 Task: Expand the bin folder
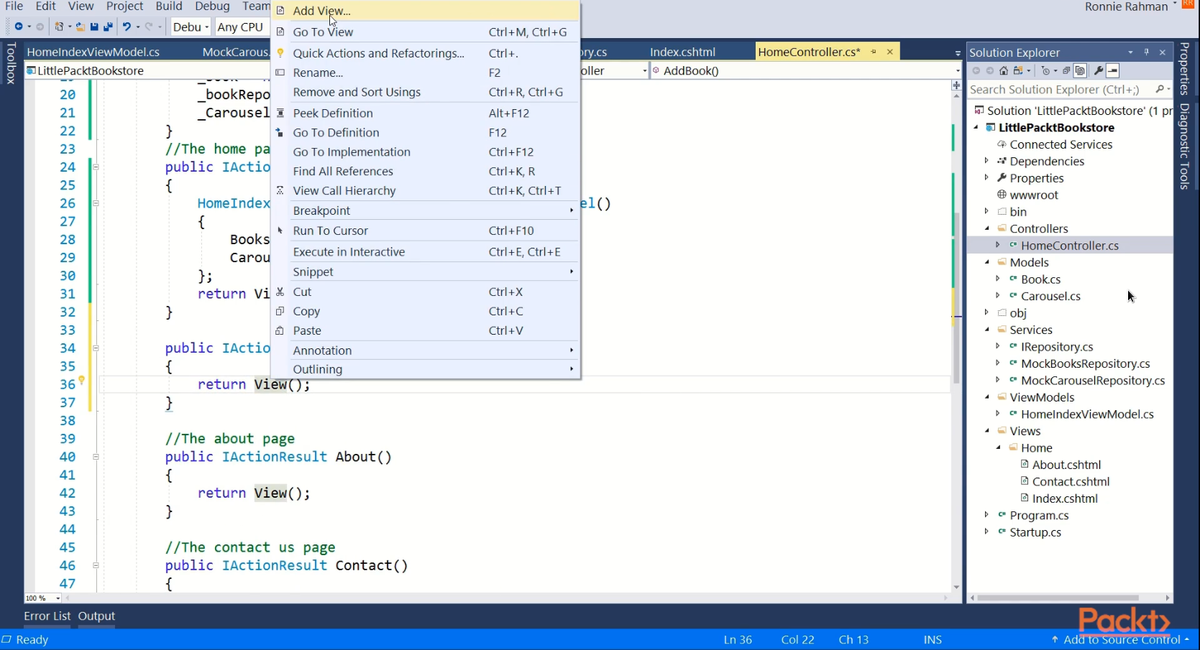987,211
